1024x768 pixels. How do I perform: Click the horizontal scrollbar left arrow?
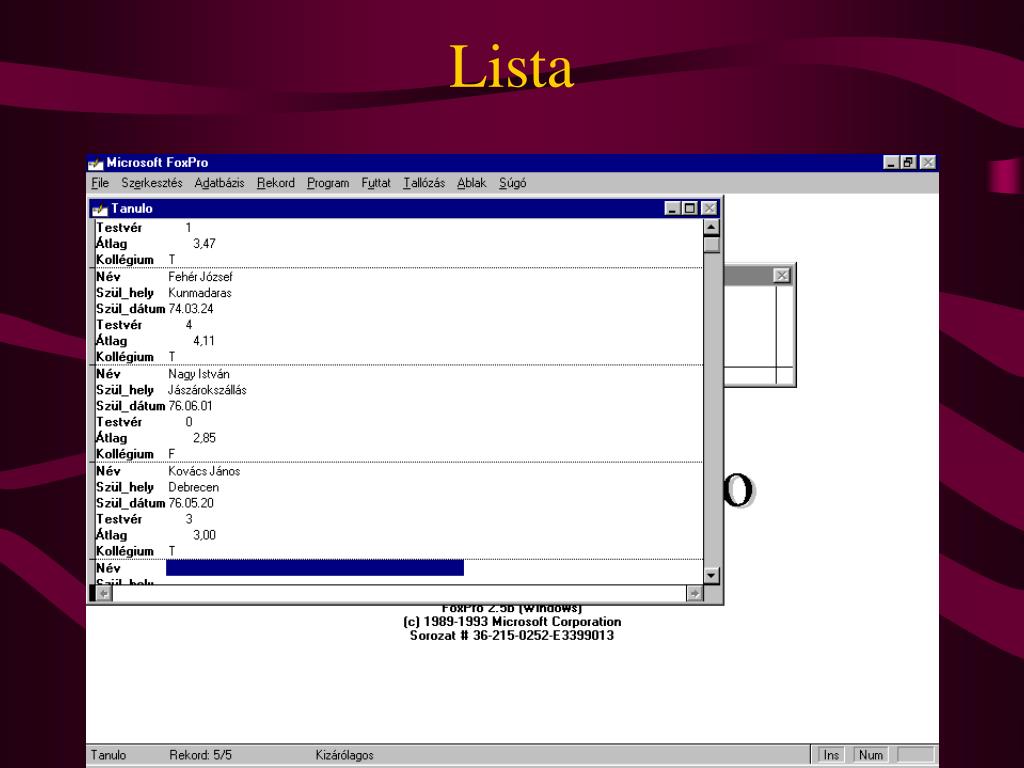pos(104,593)
